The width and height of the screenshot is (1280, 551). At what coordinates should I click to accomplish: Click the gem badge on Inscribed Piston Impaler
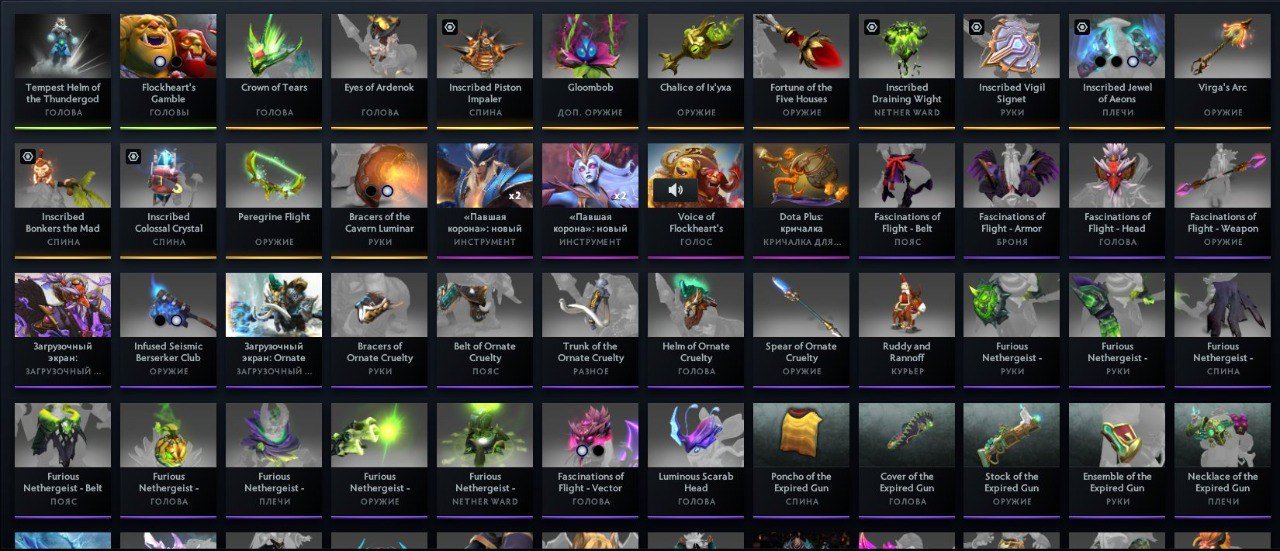point(450,27)
